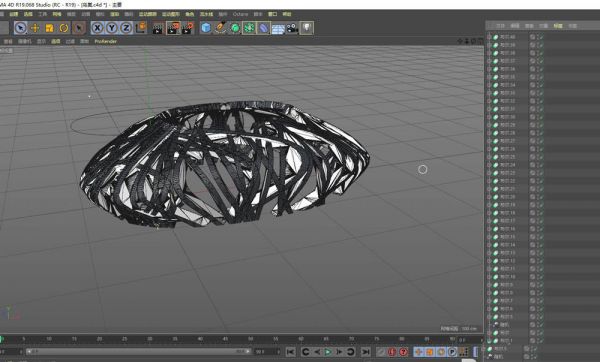
Task: Expand tree node of object row .33
Action: pyautogui.click(x=489, y=93)
